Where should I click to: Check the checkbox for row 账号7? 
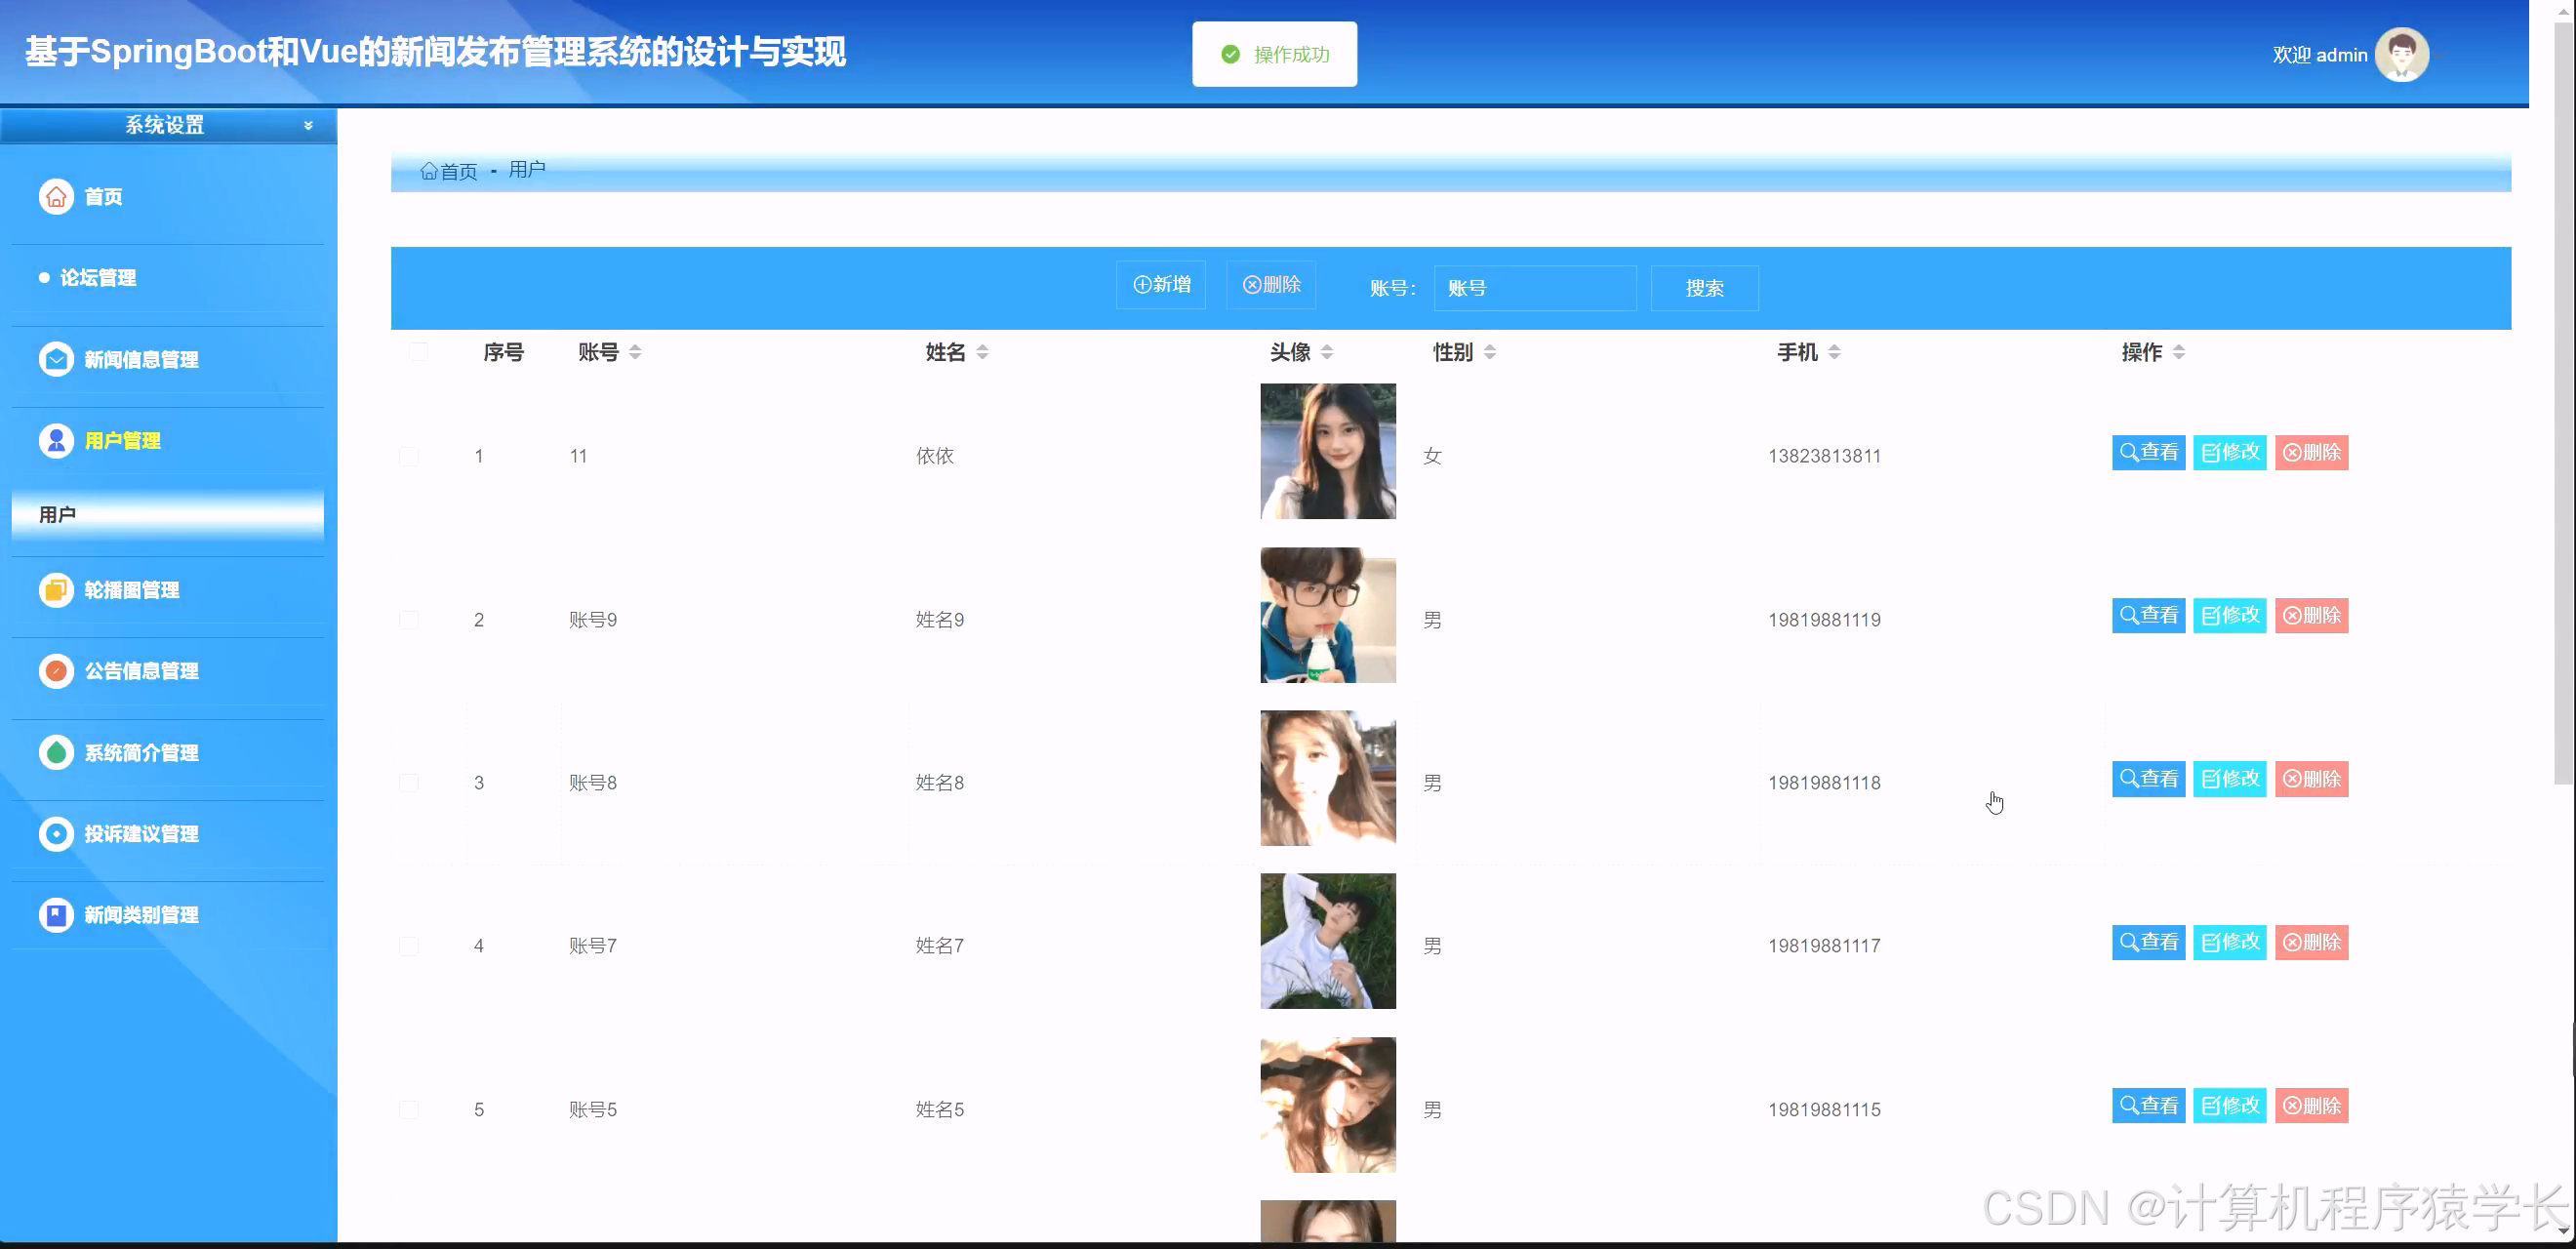[x=408, y=946]
